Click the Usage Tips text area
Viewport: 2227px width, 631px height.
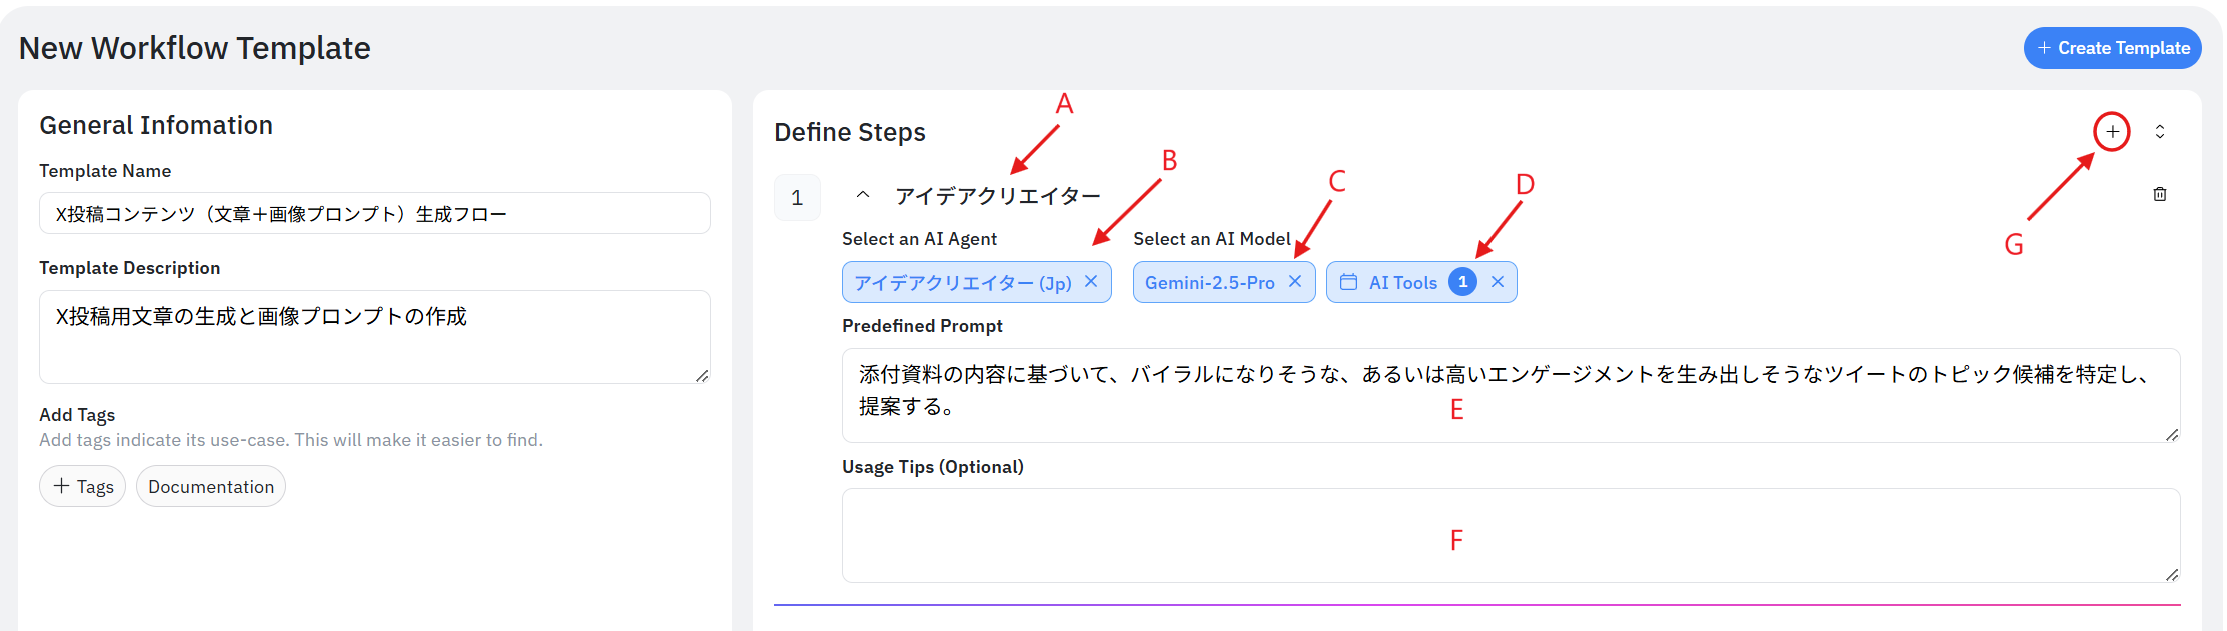click(1510, 535)
